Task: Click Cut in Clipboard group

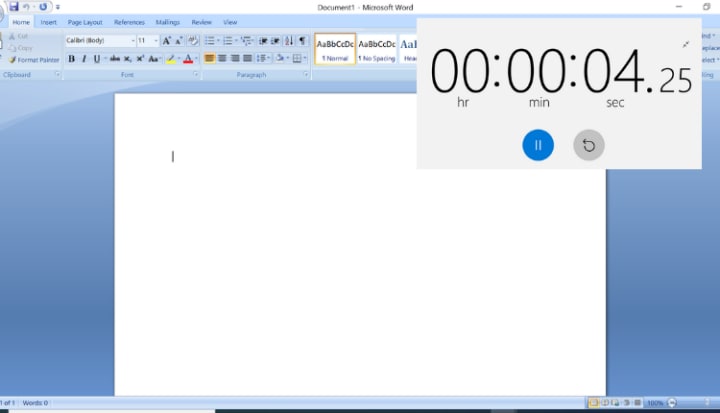Action: 19,36
